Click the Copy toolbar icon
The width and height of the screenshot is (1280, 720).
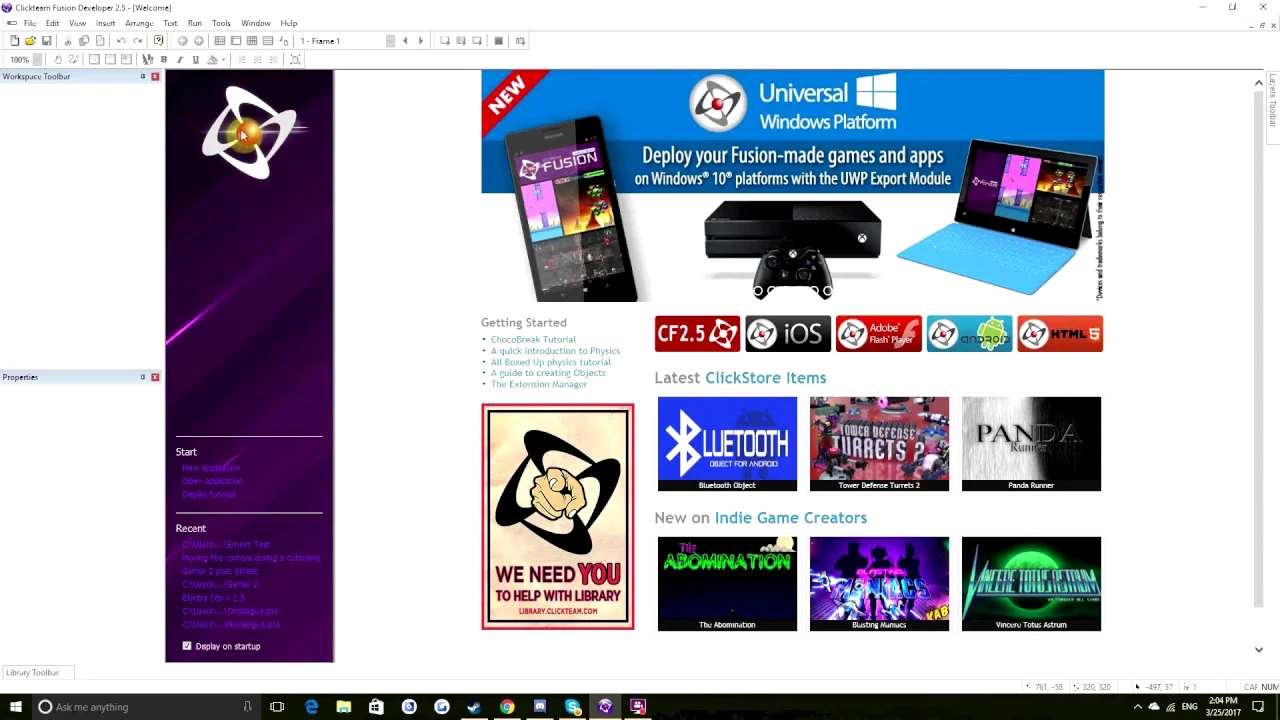84,41
